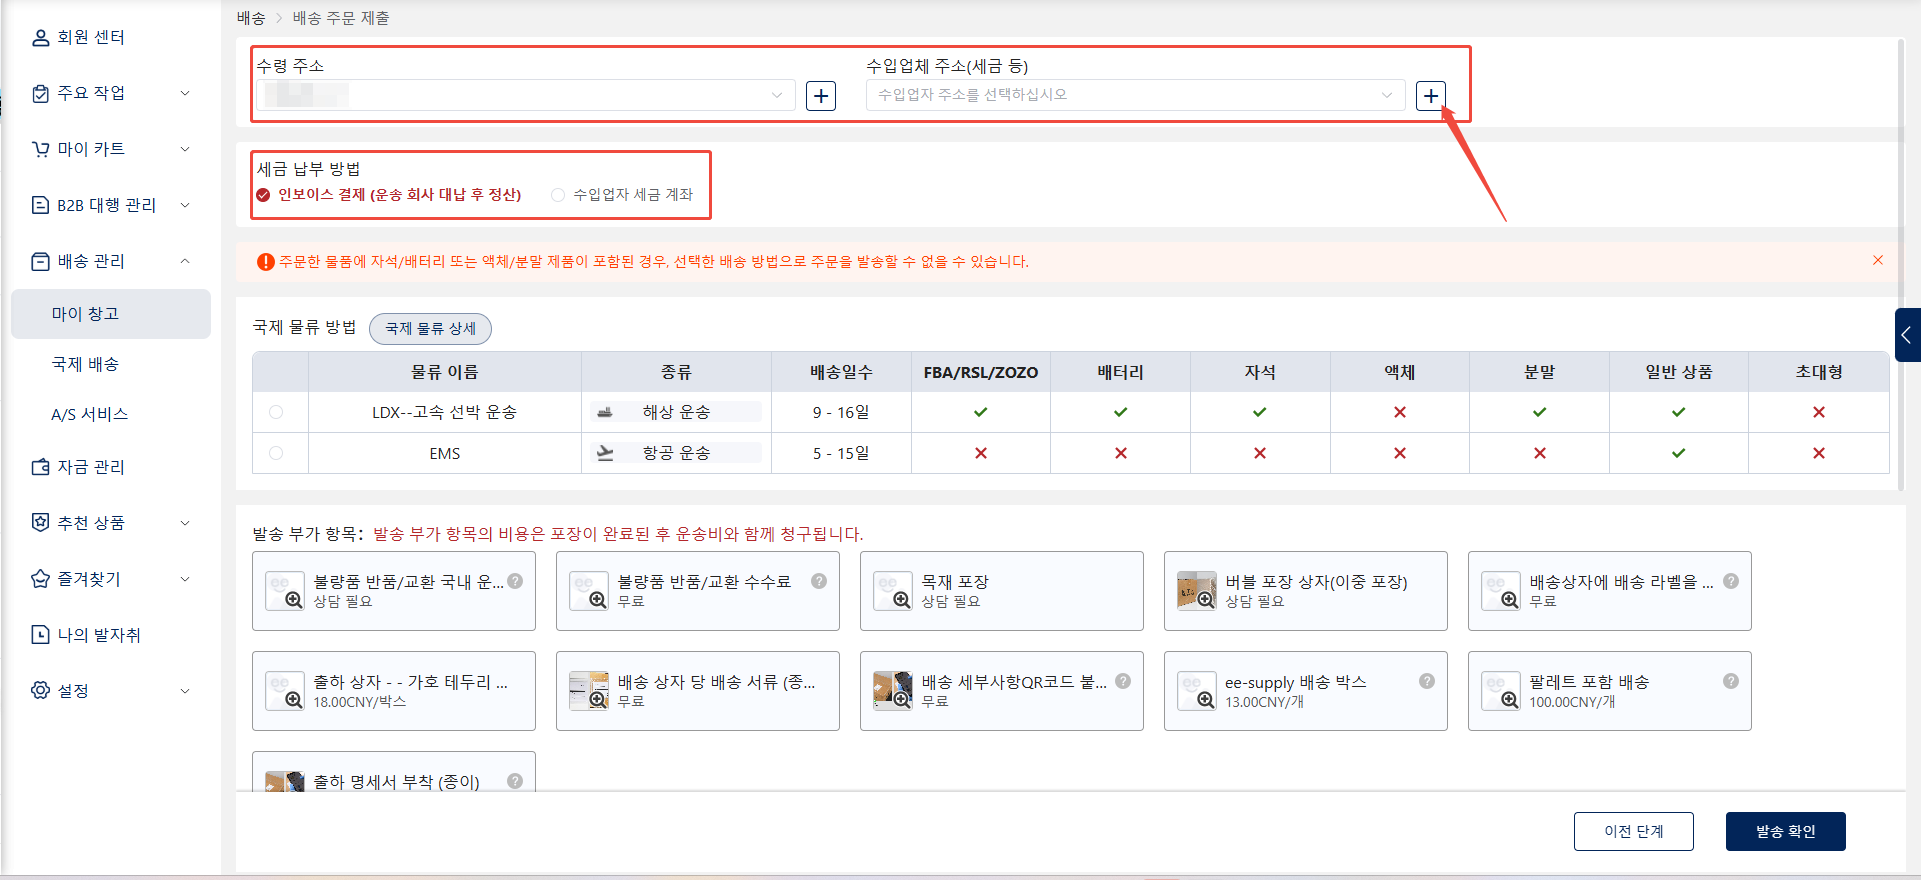The image size is (1921, 880).
Task: Expand the 추천 상품 menu chevron
Action: [185, 523]
